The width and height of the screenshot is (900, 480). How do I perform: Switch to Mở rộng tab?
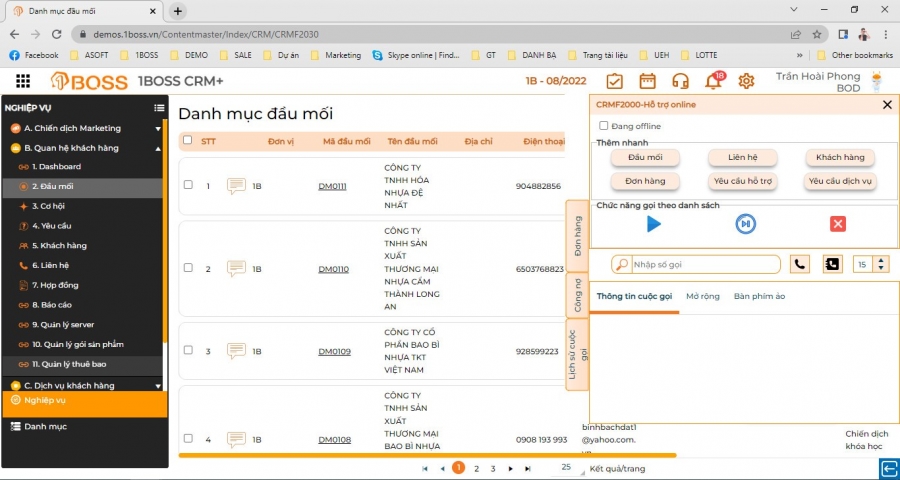703,296
